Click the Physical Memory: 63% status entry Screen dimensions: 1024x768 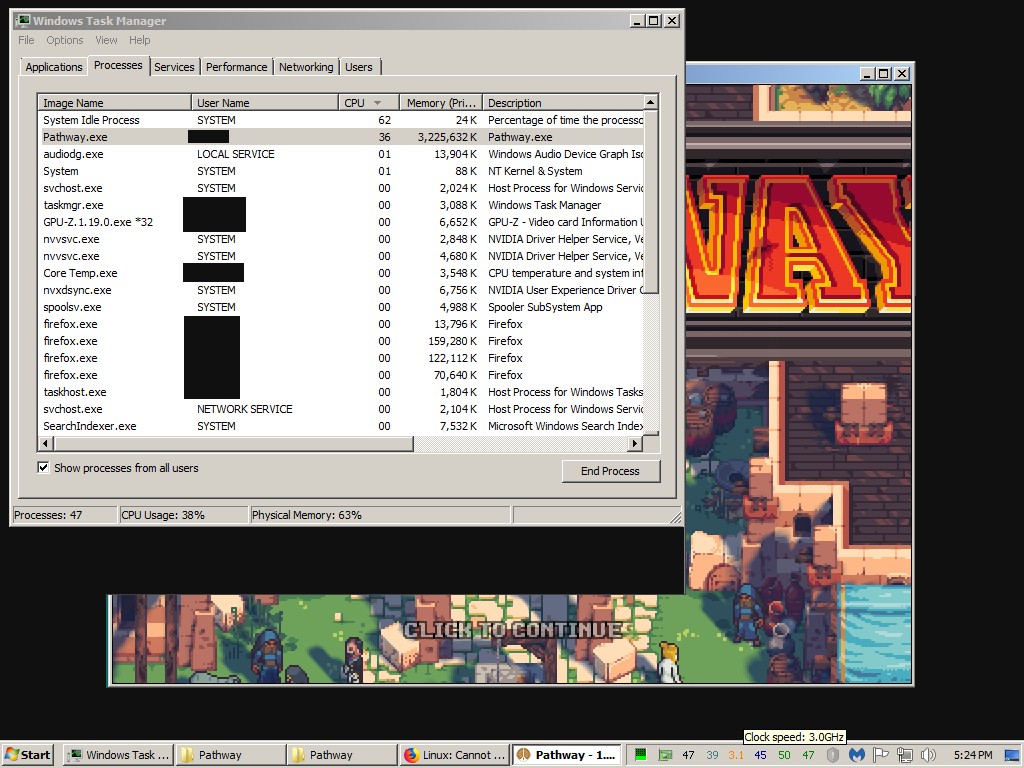click(380, 515)
